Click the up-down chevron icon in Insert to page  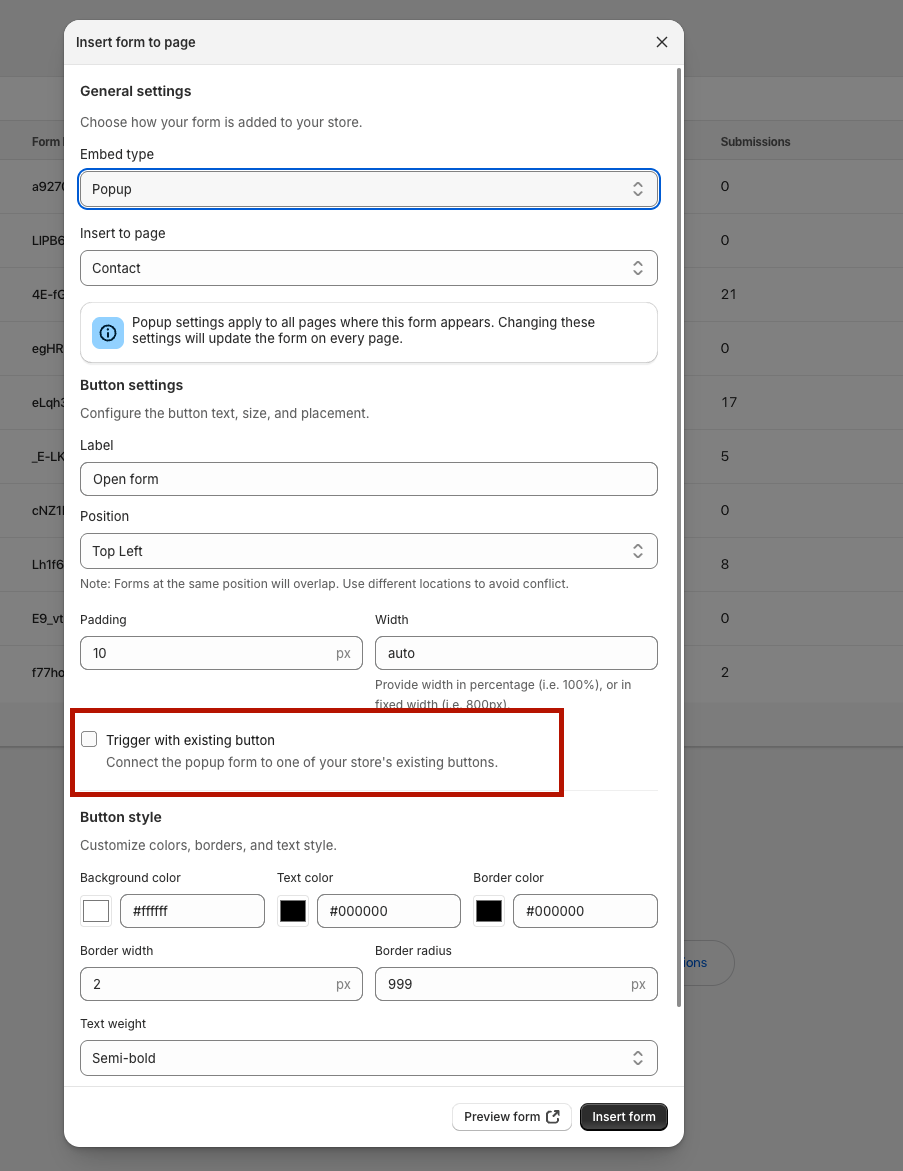[638, 268]
